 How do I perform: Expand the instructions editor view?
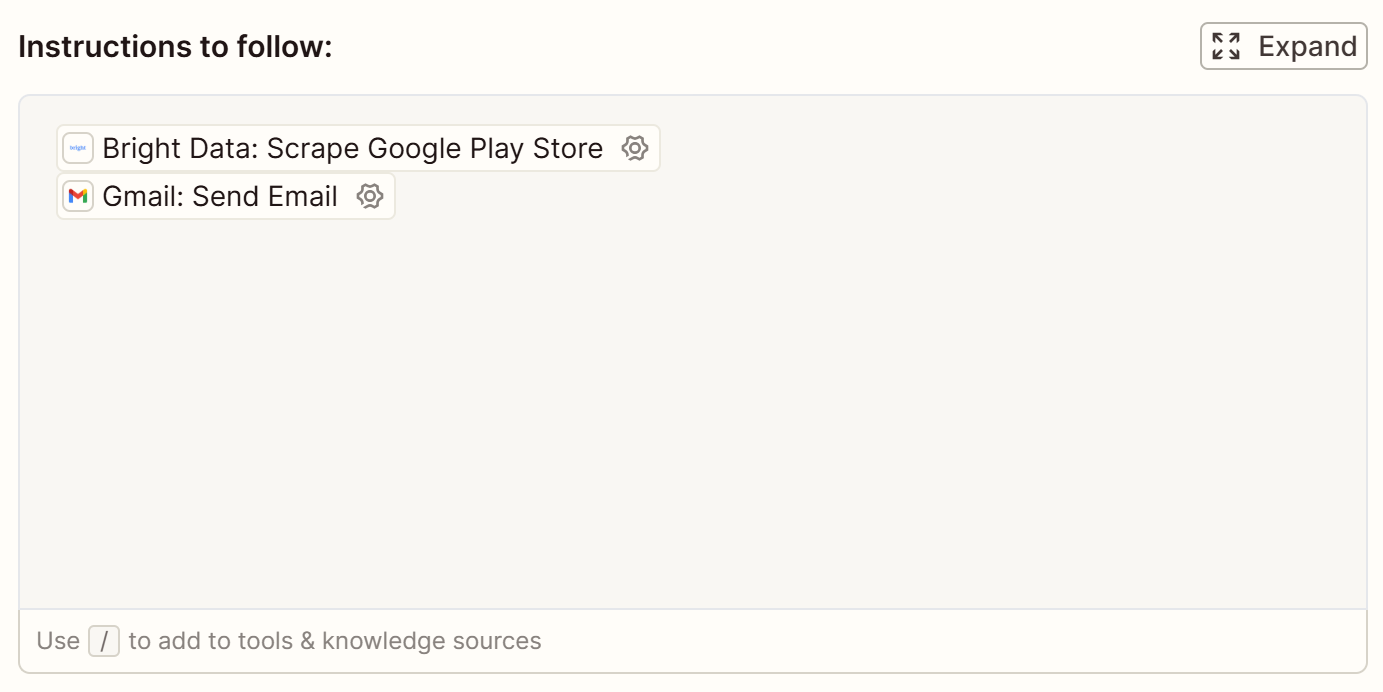(1284, 46)
